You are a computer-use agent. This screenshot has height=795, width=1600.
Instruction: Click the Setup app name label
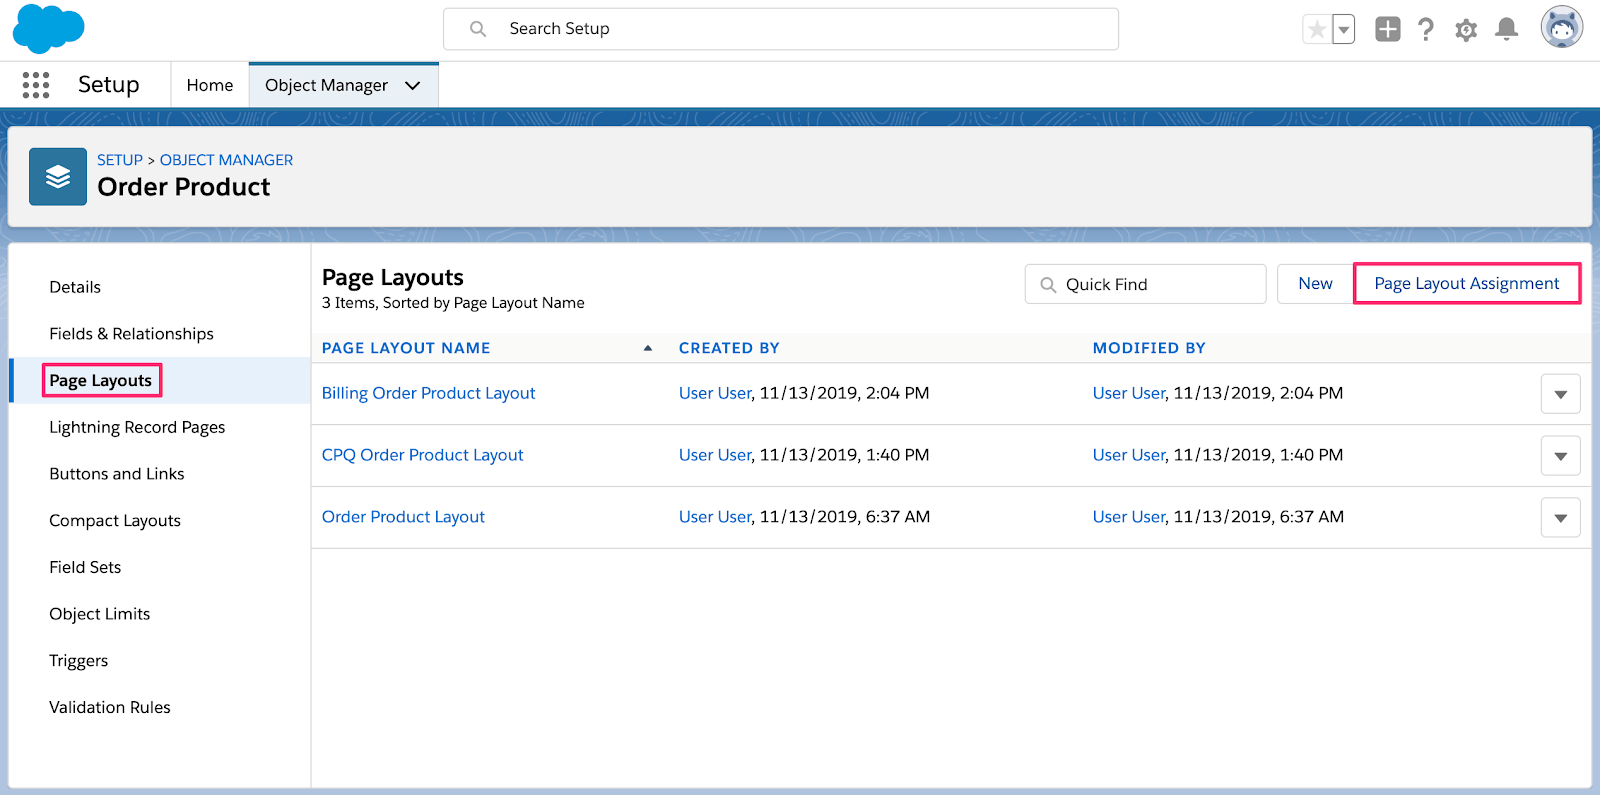(109, 85)
